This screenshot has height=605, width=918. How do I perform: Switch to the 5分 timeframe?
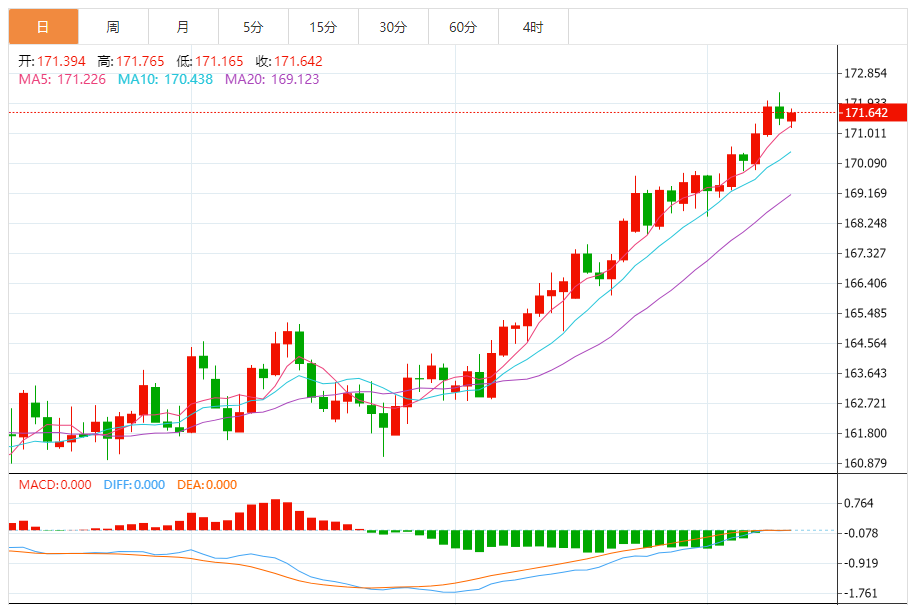[253, 27]
